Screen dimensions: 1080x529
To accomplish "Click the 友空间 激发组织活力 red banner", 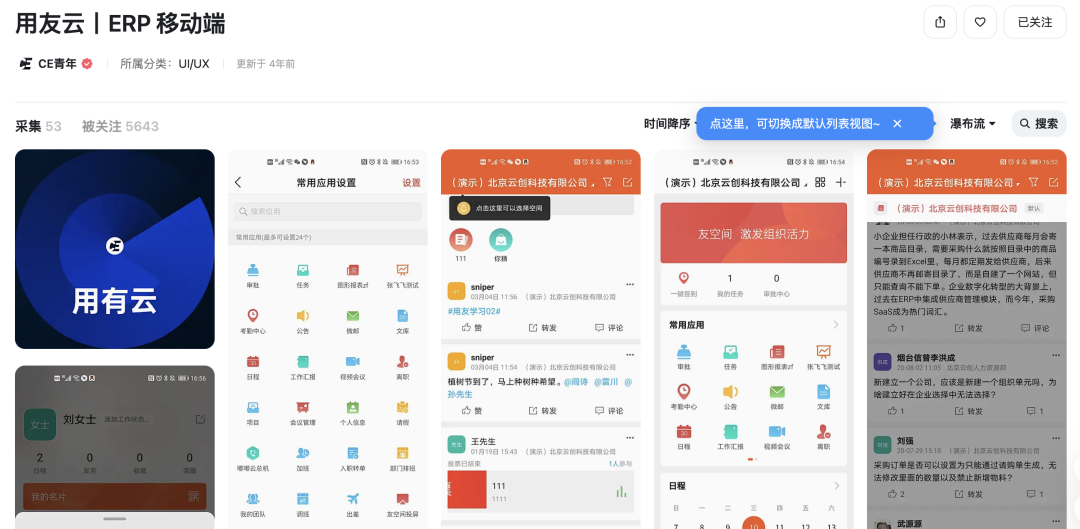I will [x=754, y=233].
